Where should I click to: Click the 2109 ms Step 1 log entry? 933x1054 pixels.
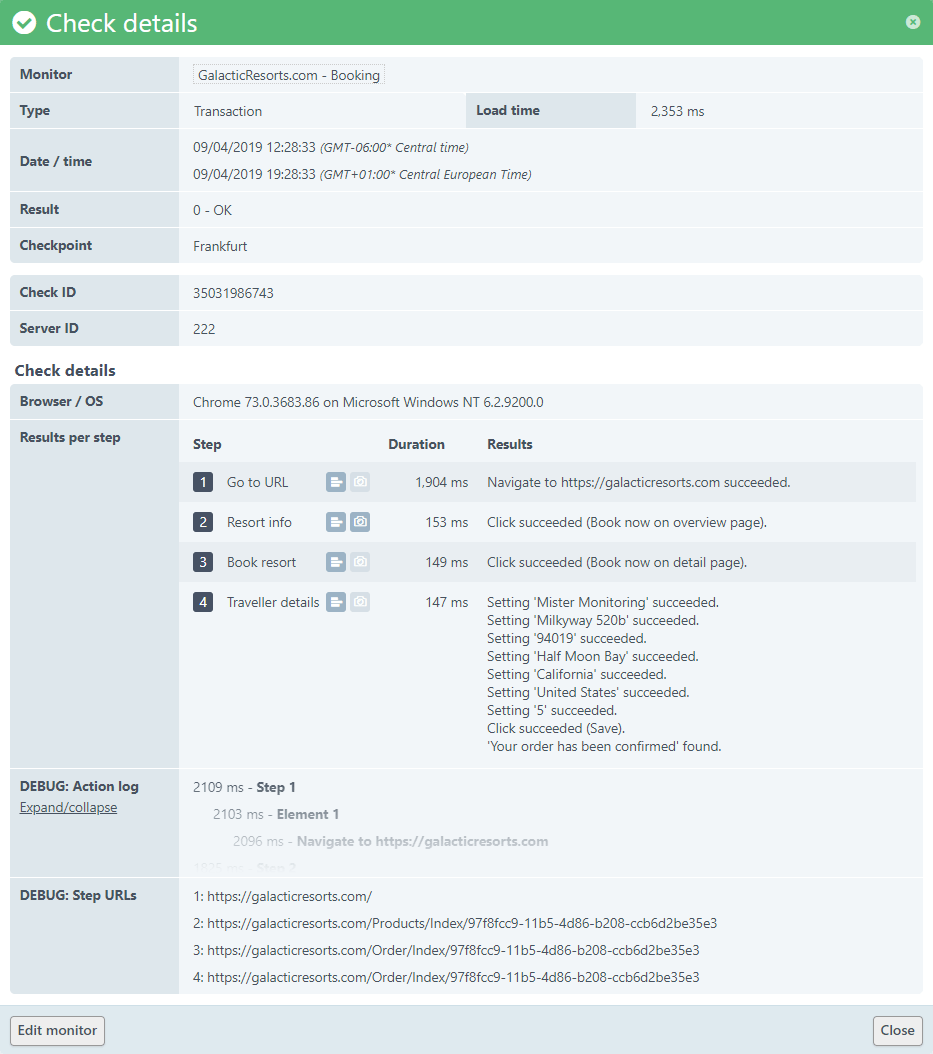click(x=244, y=788)
